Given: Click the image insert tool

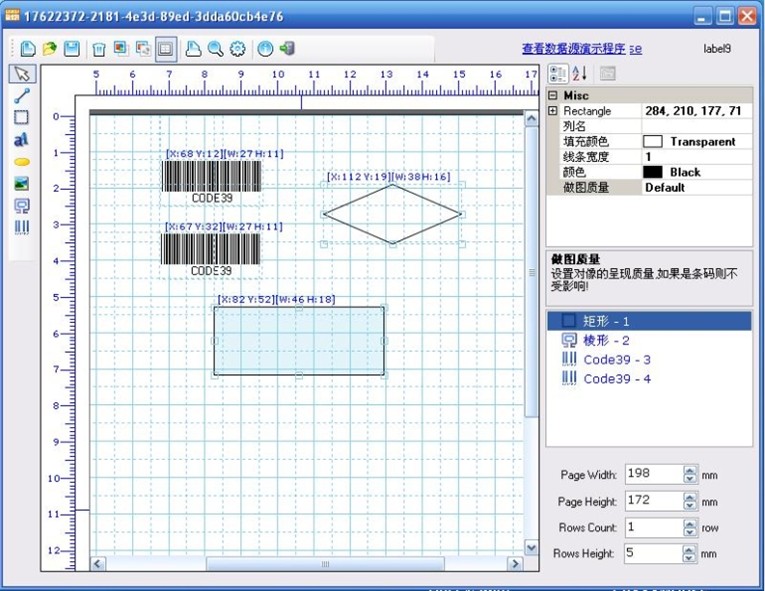Looking at the screenshot, I should tap(22, 183).
